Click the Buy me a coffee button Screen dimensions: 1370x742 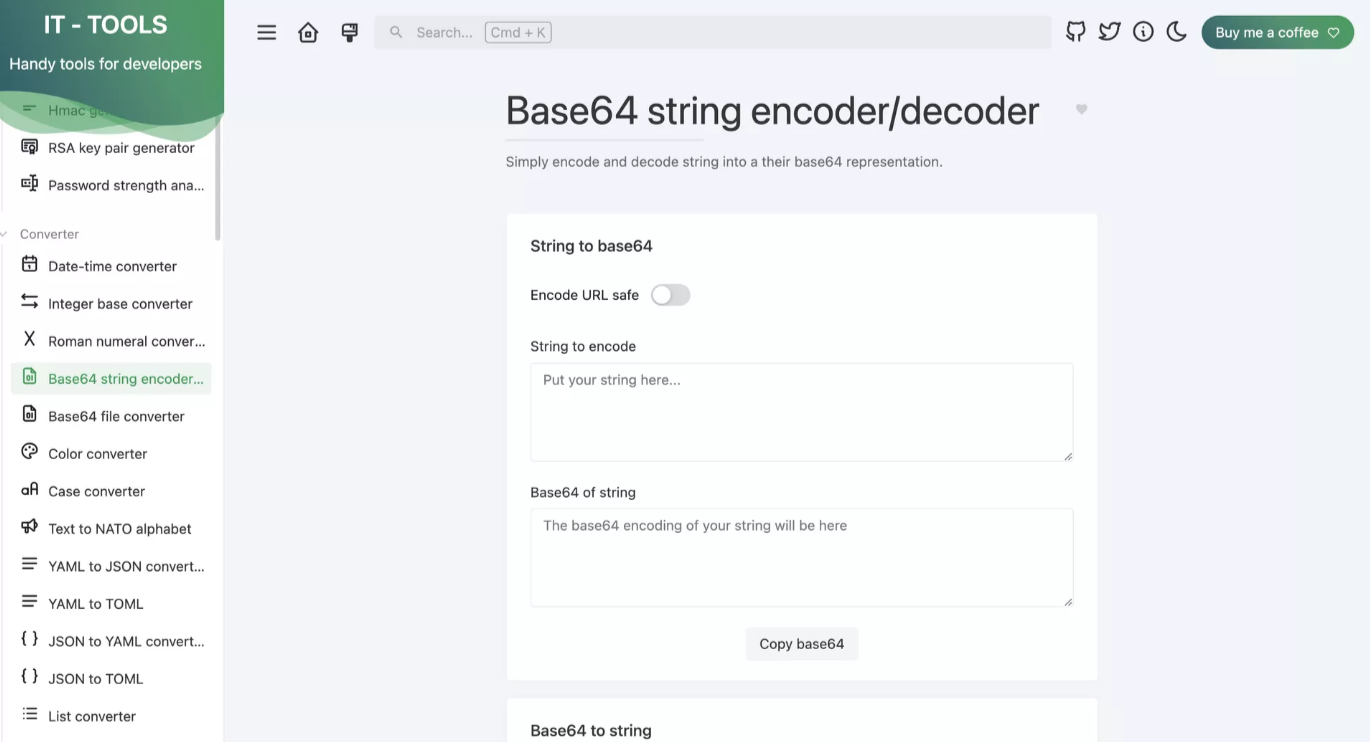(1278, 32)
